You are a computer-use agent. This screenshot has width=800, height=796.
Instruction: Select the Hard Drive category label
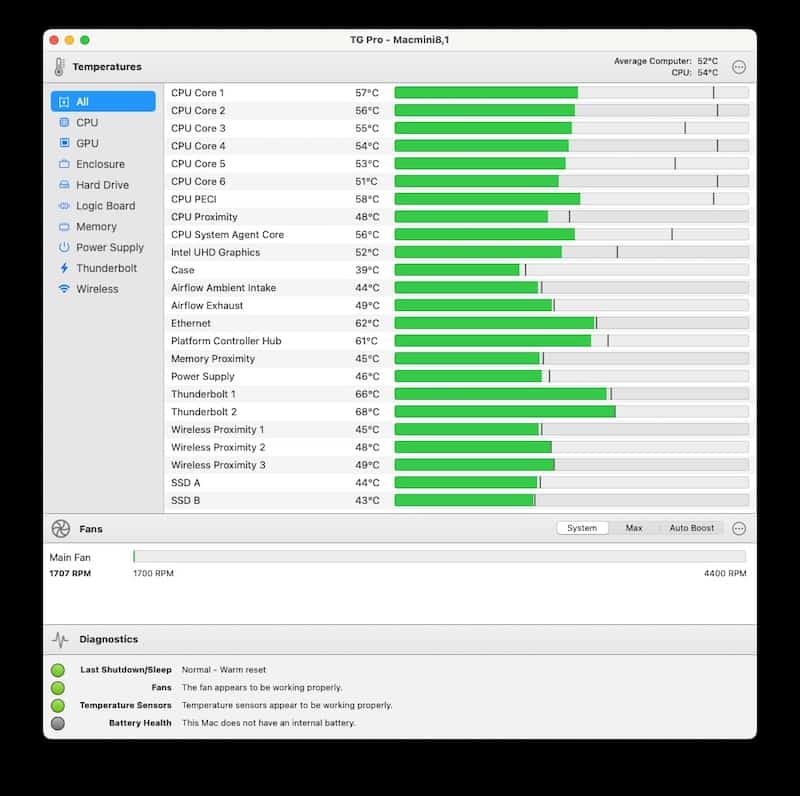[103, 185]
